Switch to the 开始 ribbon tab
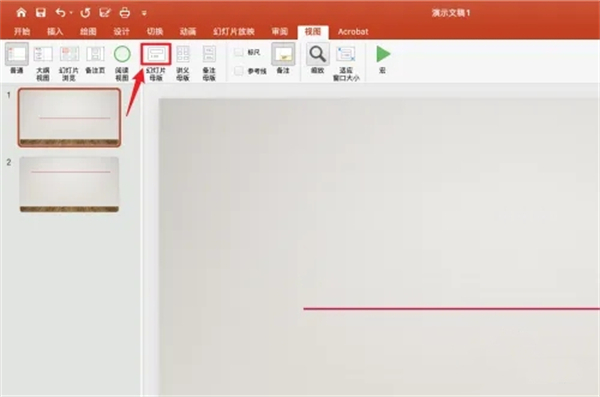 coord(22,31)
